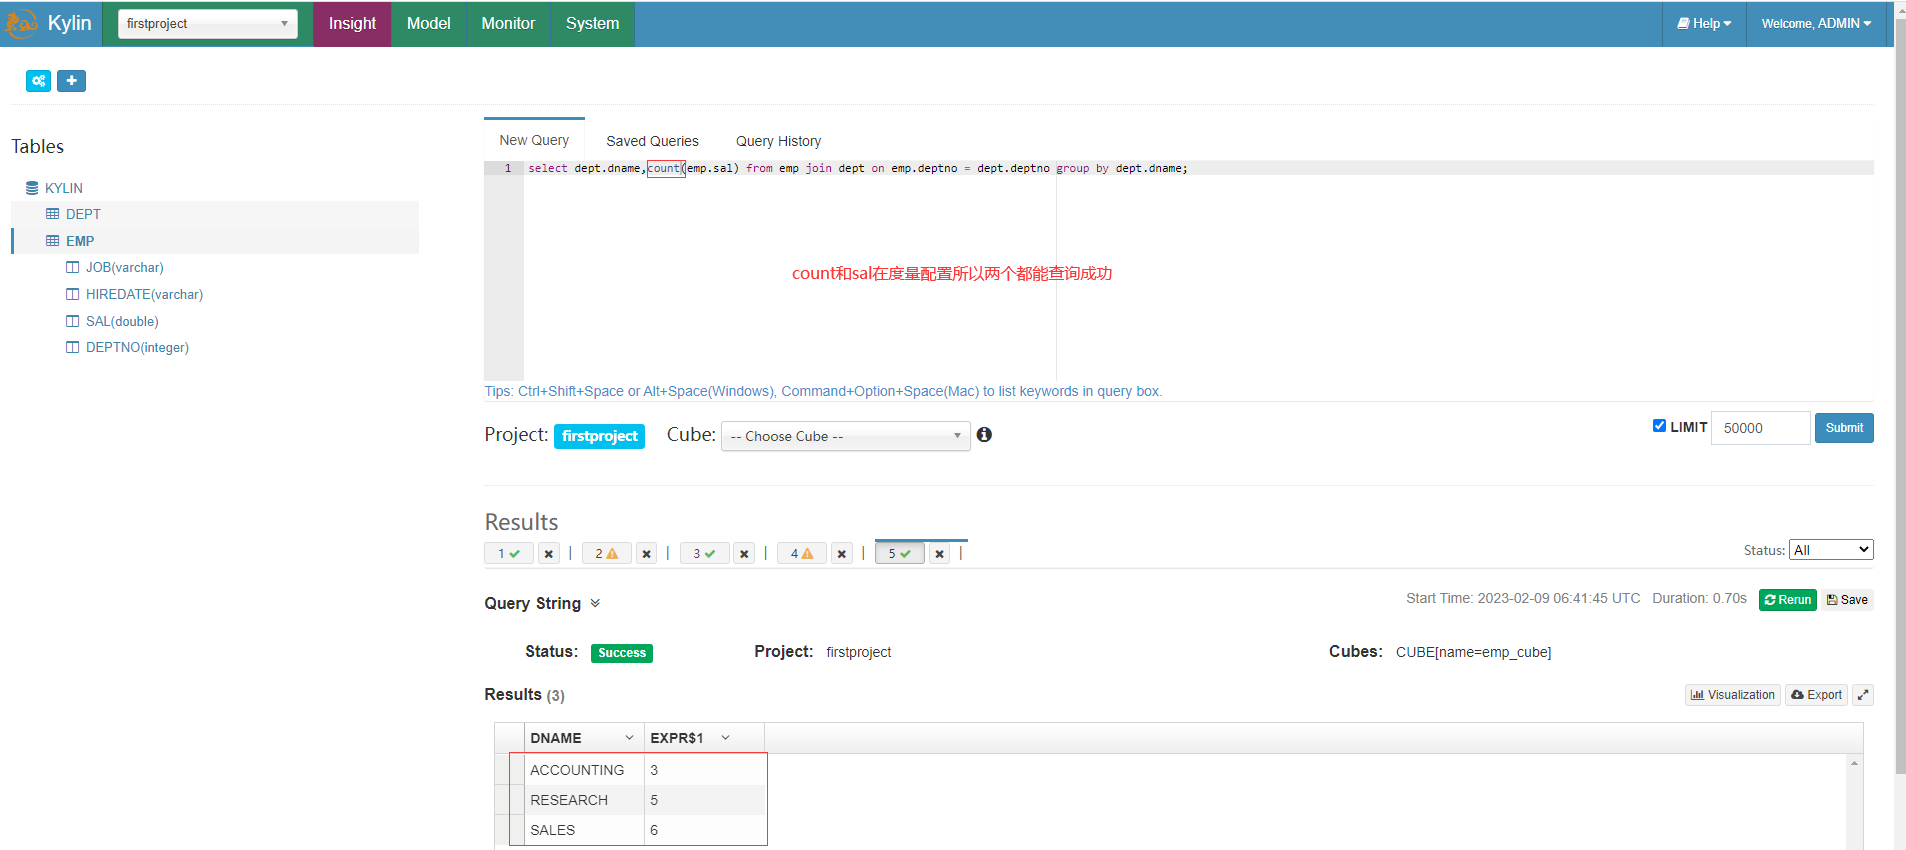The width and height of the screenshot is (1906, 850).
Task: Expand results to fullscreen
Action: pos(1863,695)
